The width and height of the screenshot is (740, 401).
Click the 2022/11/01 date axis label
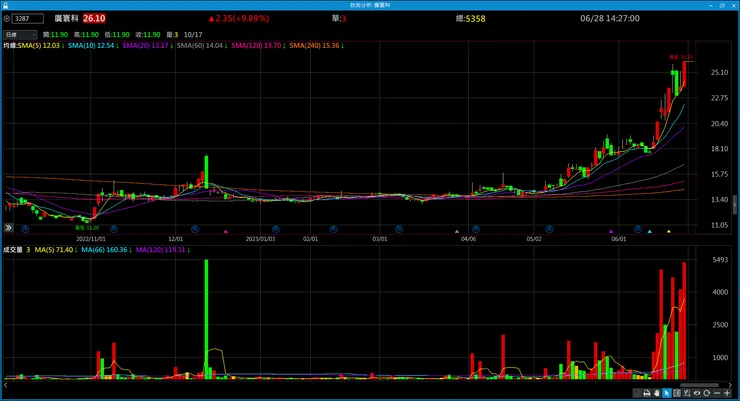[x=91, y=239]
